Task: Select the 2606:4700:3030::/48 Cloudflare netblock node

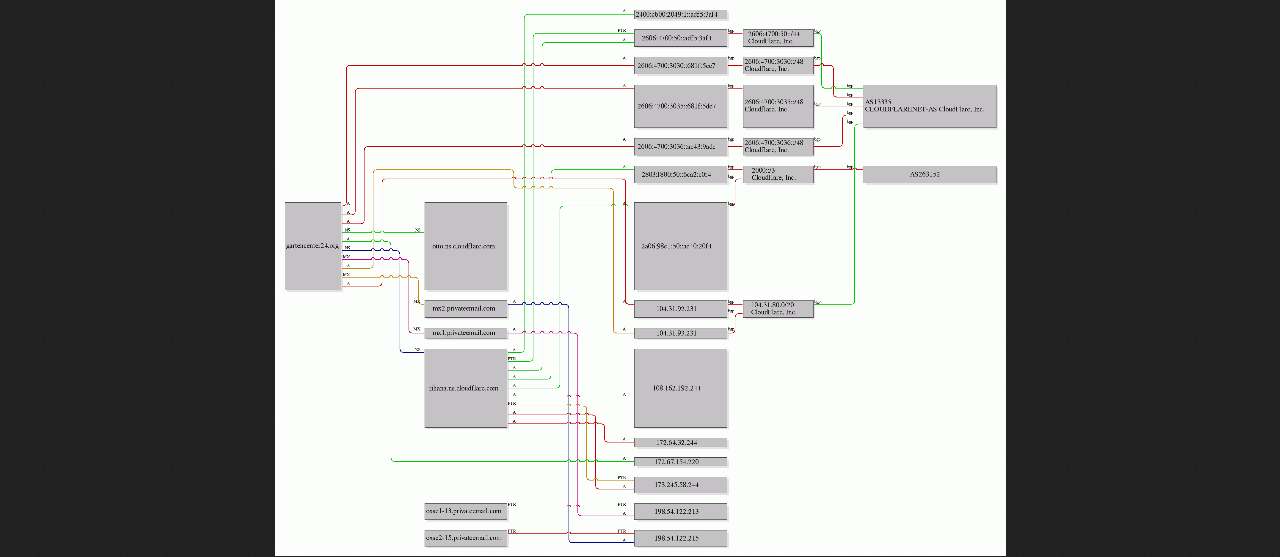Action: [778, 65]
